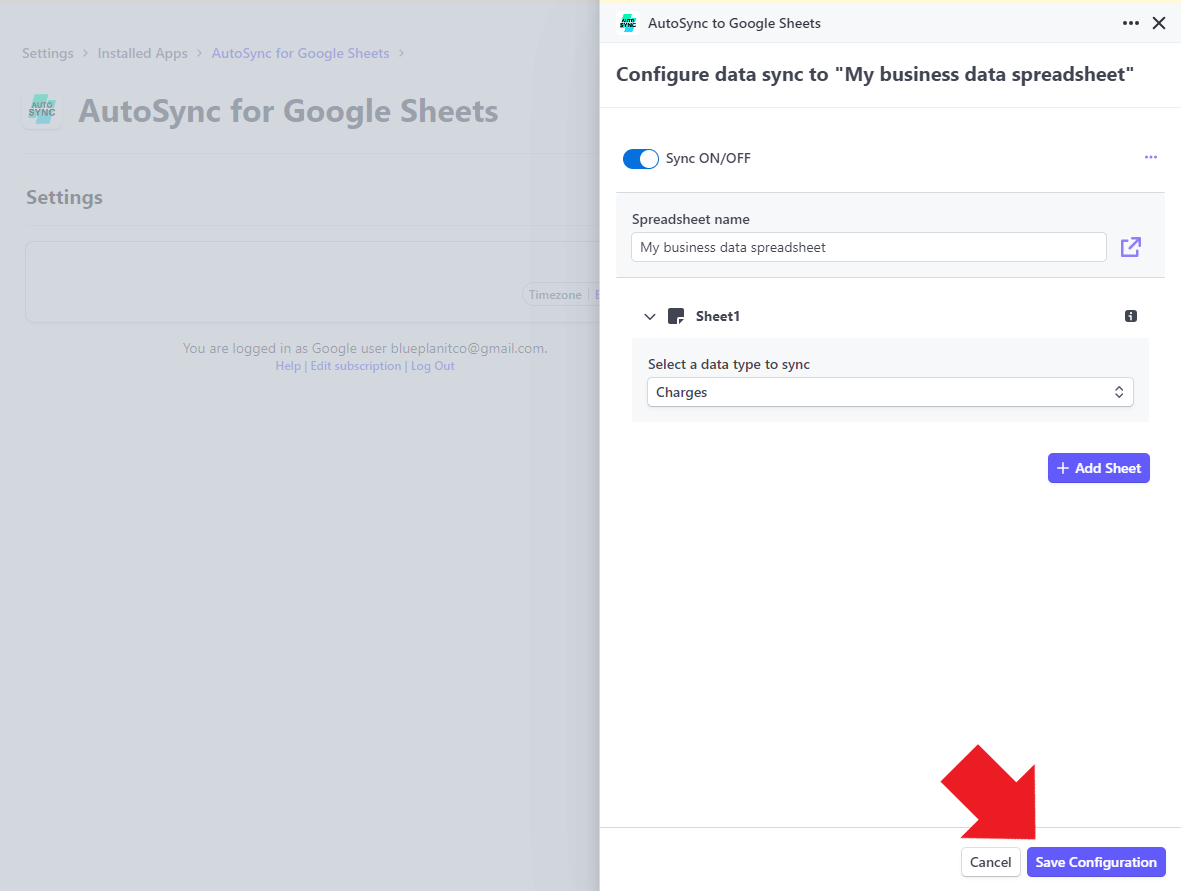1181x891 pixels.
Task: Click the Sheet1 label
Action: 718,316
